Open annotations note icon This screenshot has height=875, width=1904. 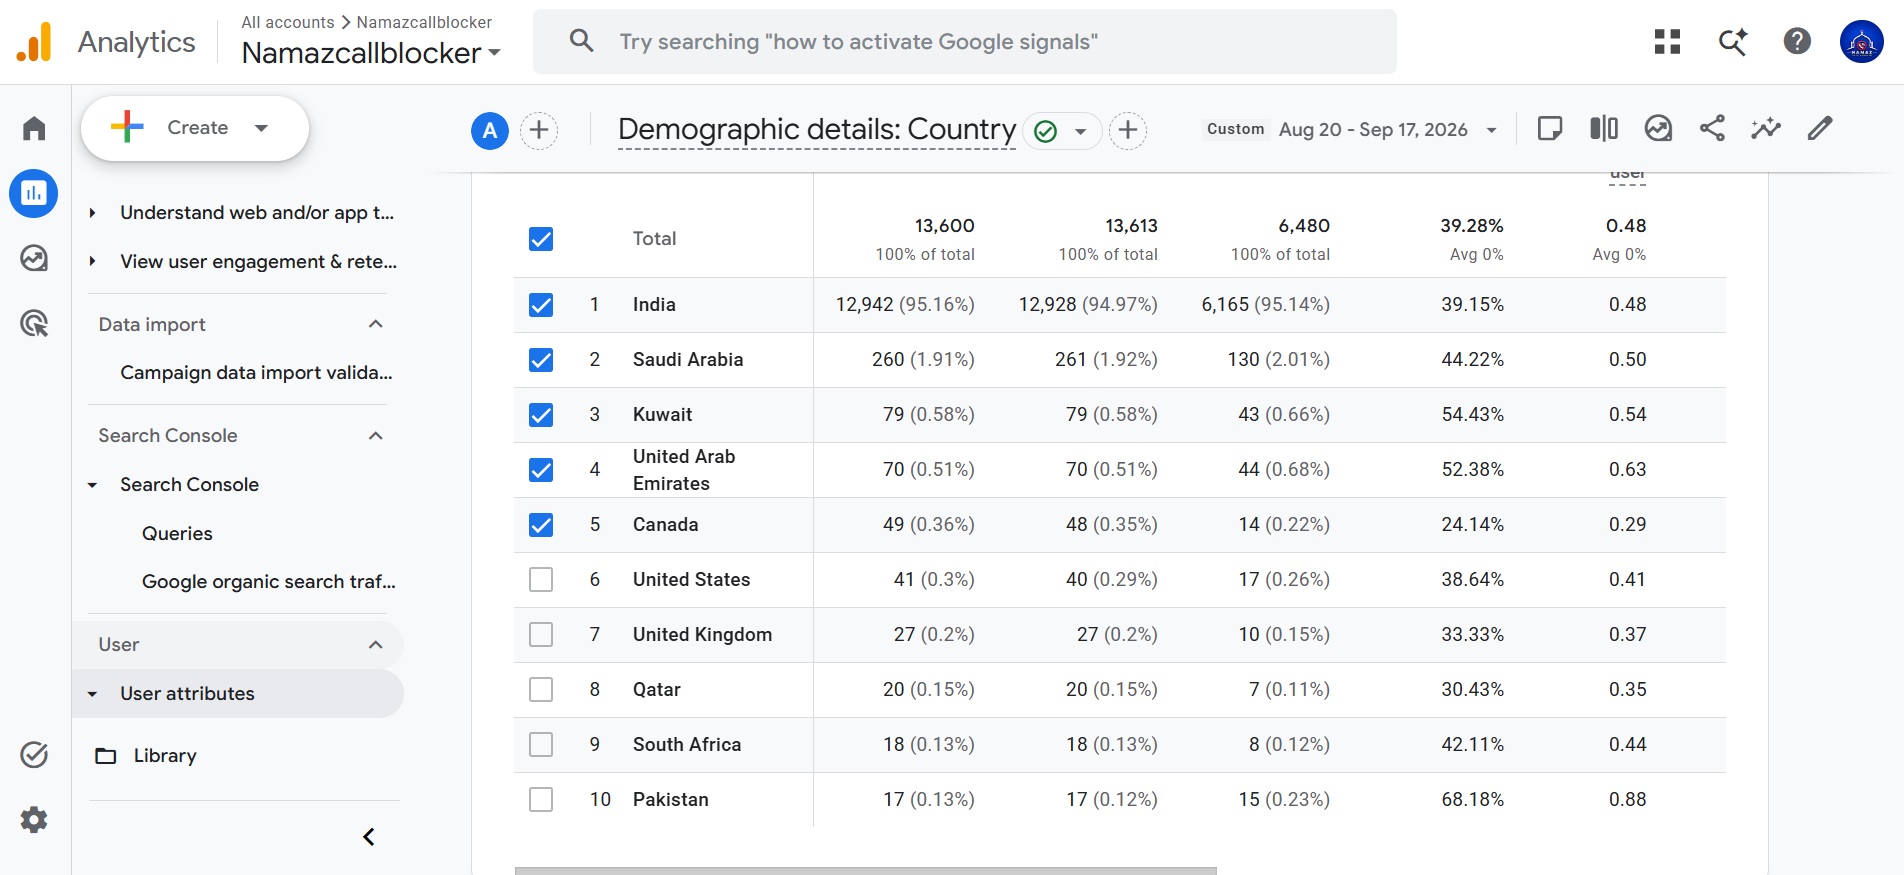1550,128
